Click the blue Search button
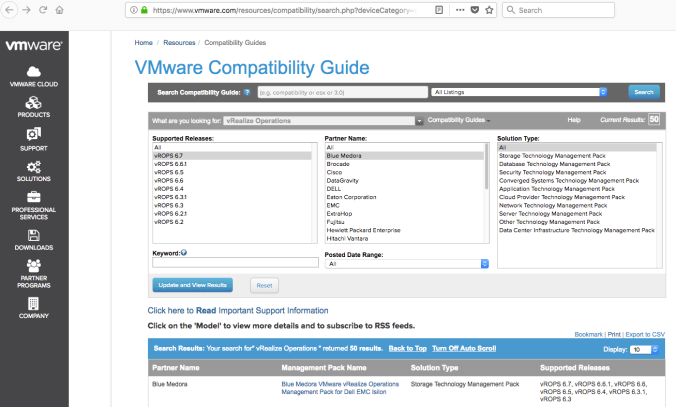 644,92
